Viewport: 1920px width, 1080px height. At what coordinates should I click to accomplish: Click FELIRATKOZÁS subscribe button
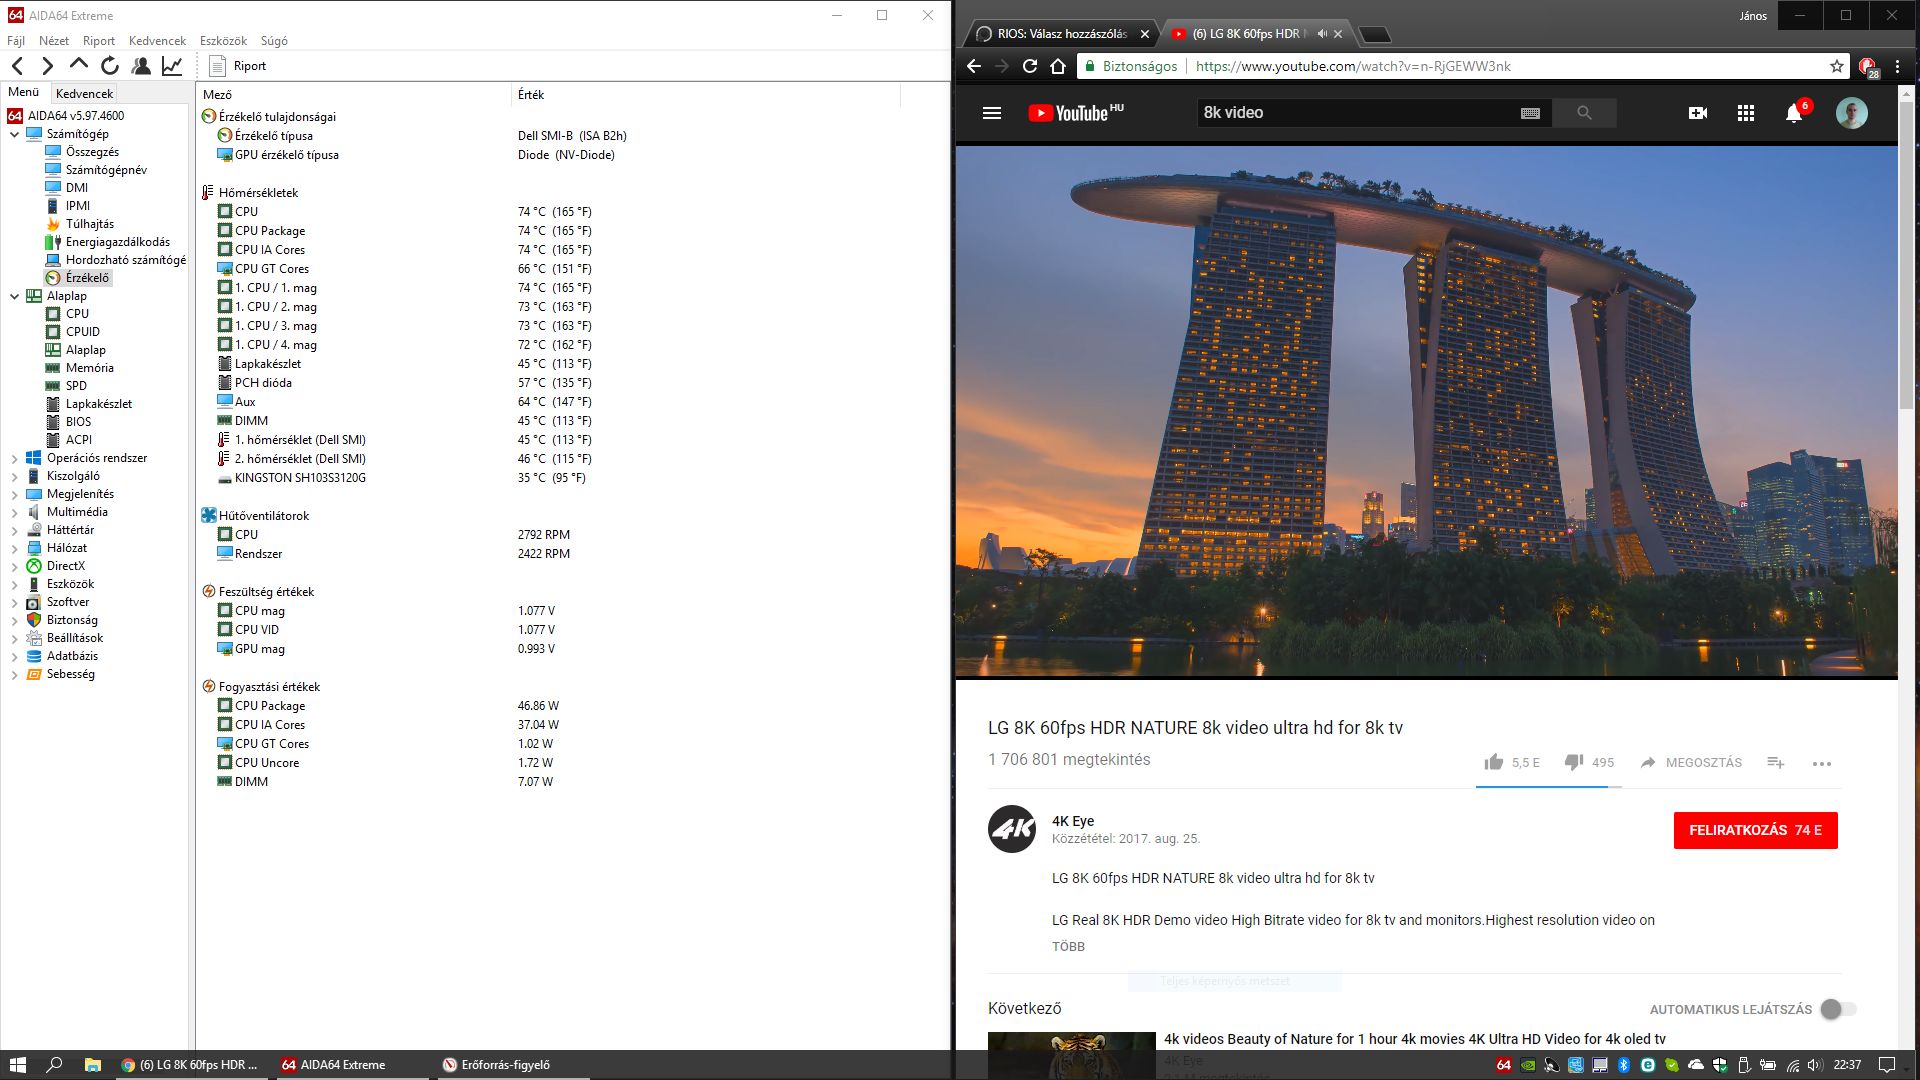[x=1755, y=830]
